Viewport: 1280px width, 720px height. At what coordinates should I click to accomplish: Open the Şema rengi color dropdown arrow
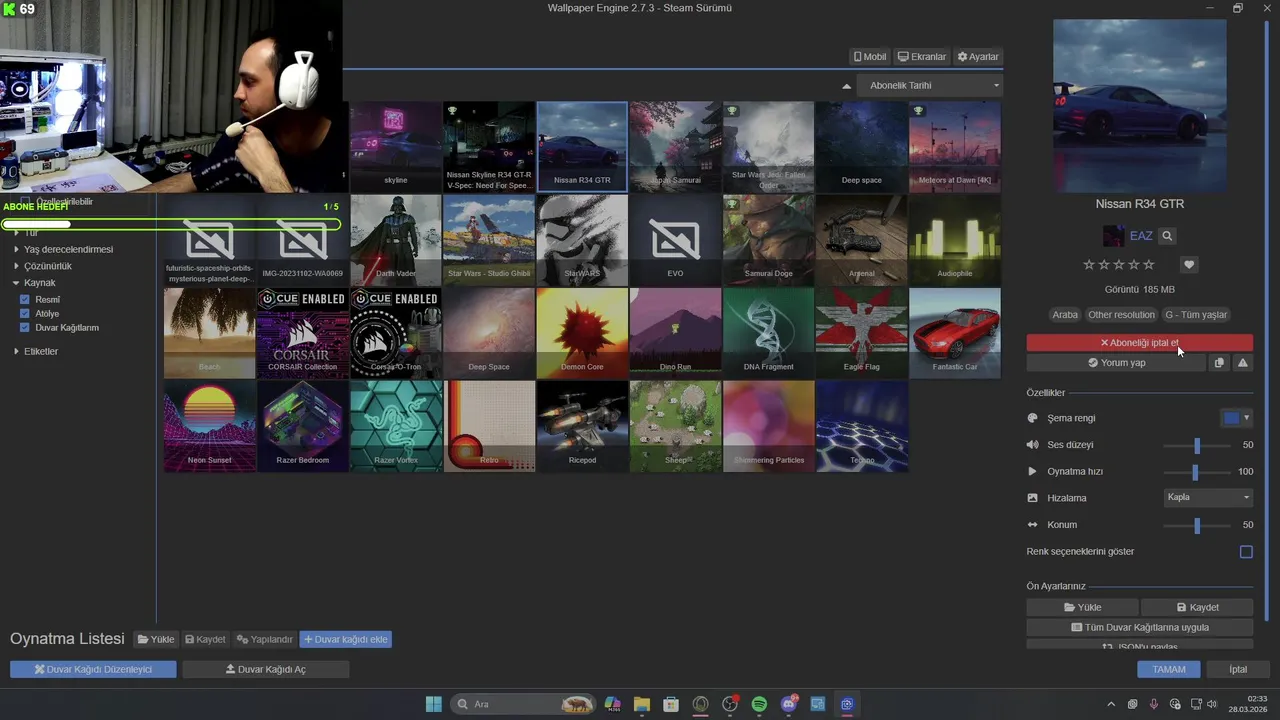[x=1246, y=418]
